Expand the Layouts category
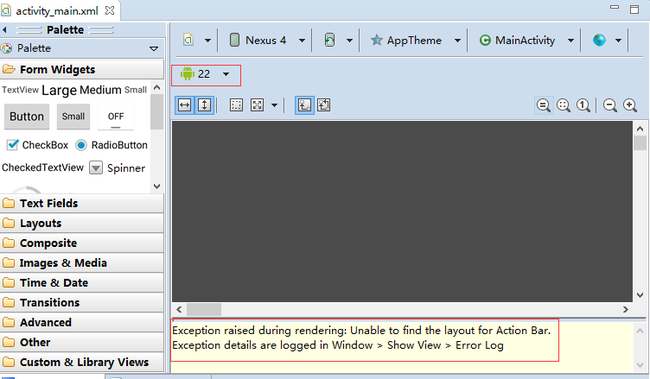This screenshot has width=650, height=379. (x=82, y=223)
